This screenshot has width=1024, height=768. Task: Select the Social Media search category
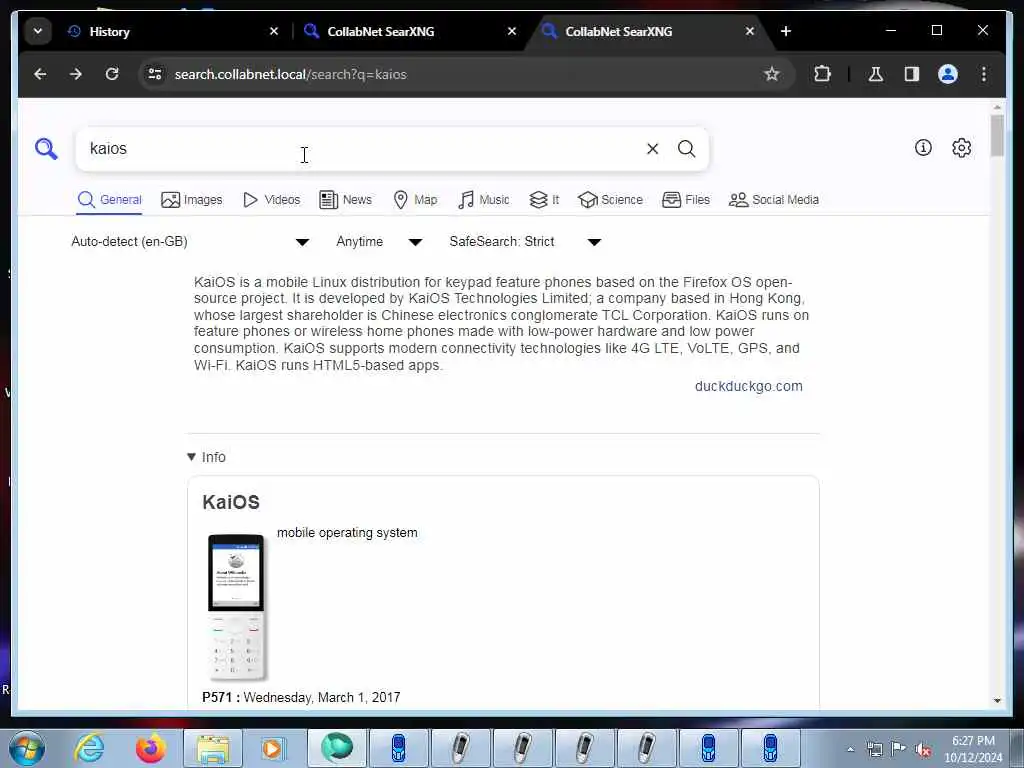point(774,200)
